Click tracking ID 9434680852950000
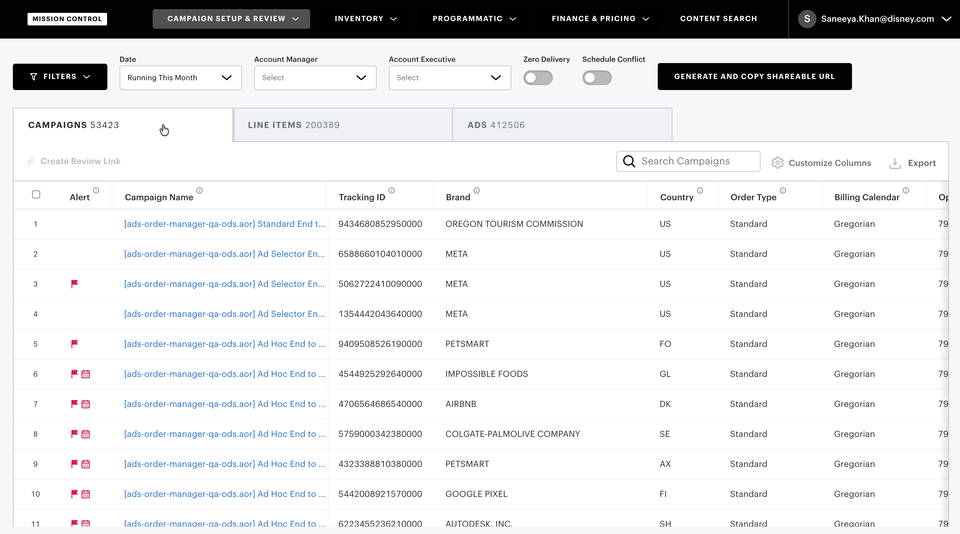960x534 pixels. tap(380, 224)
